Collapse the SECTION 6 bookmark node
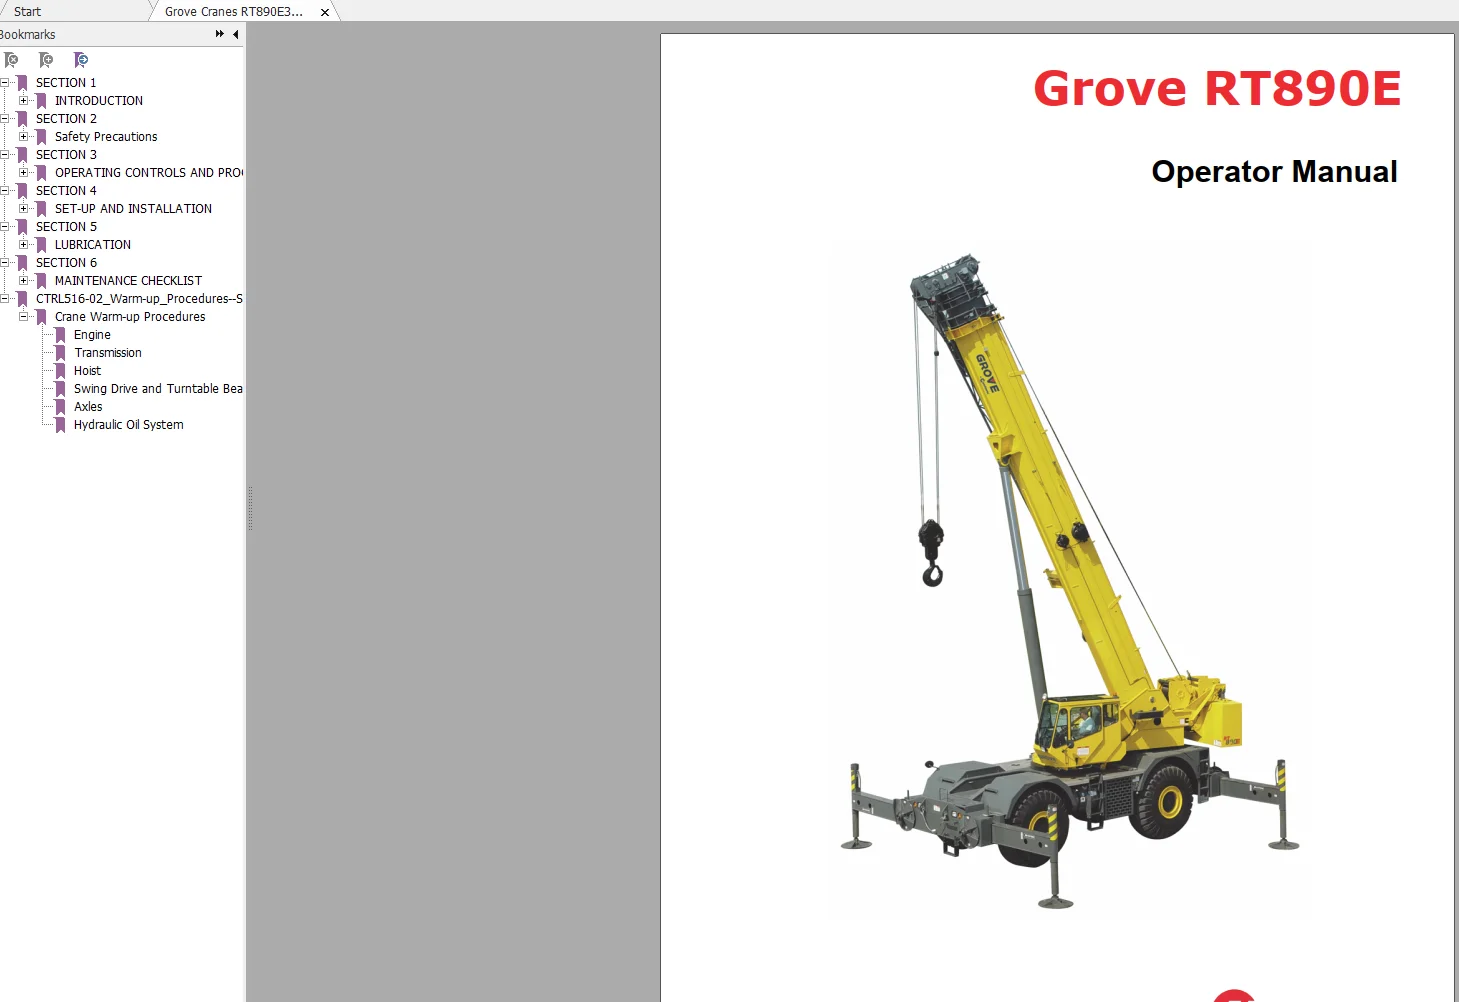 tap(5, 263)
